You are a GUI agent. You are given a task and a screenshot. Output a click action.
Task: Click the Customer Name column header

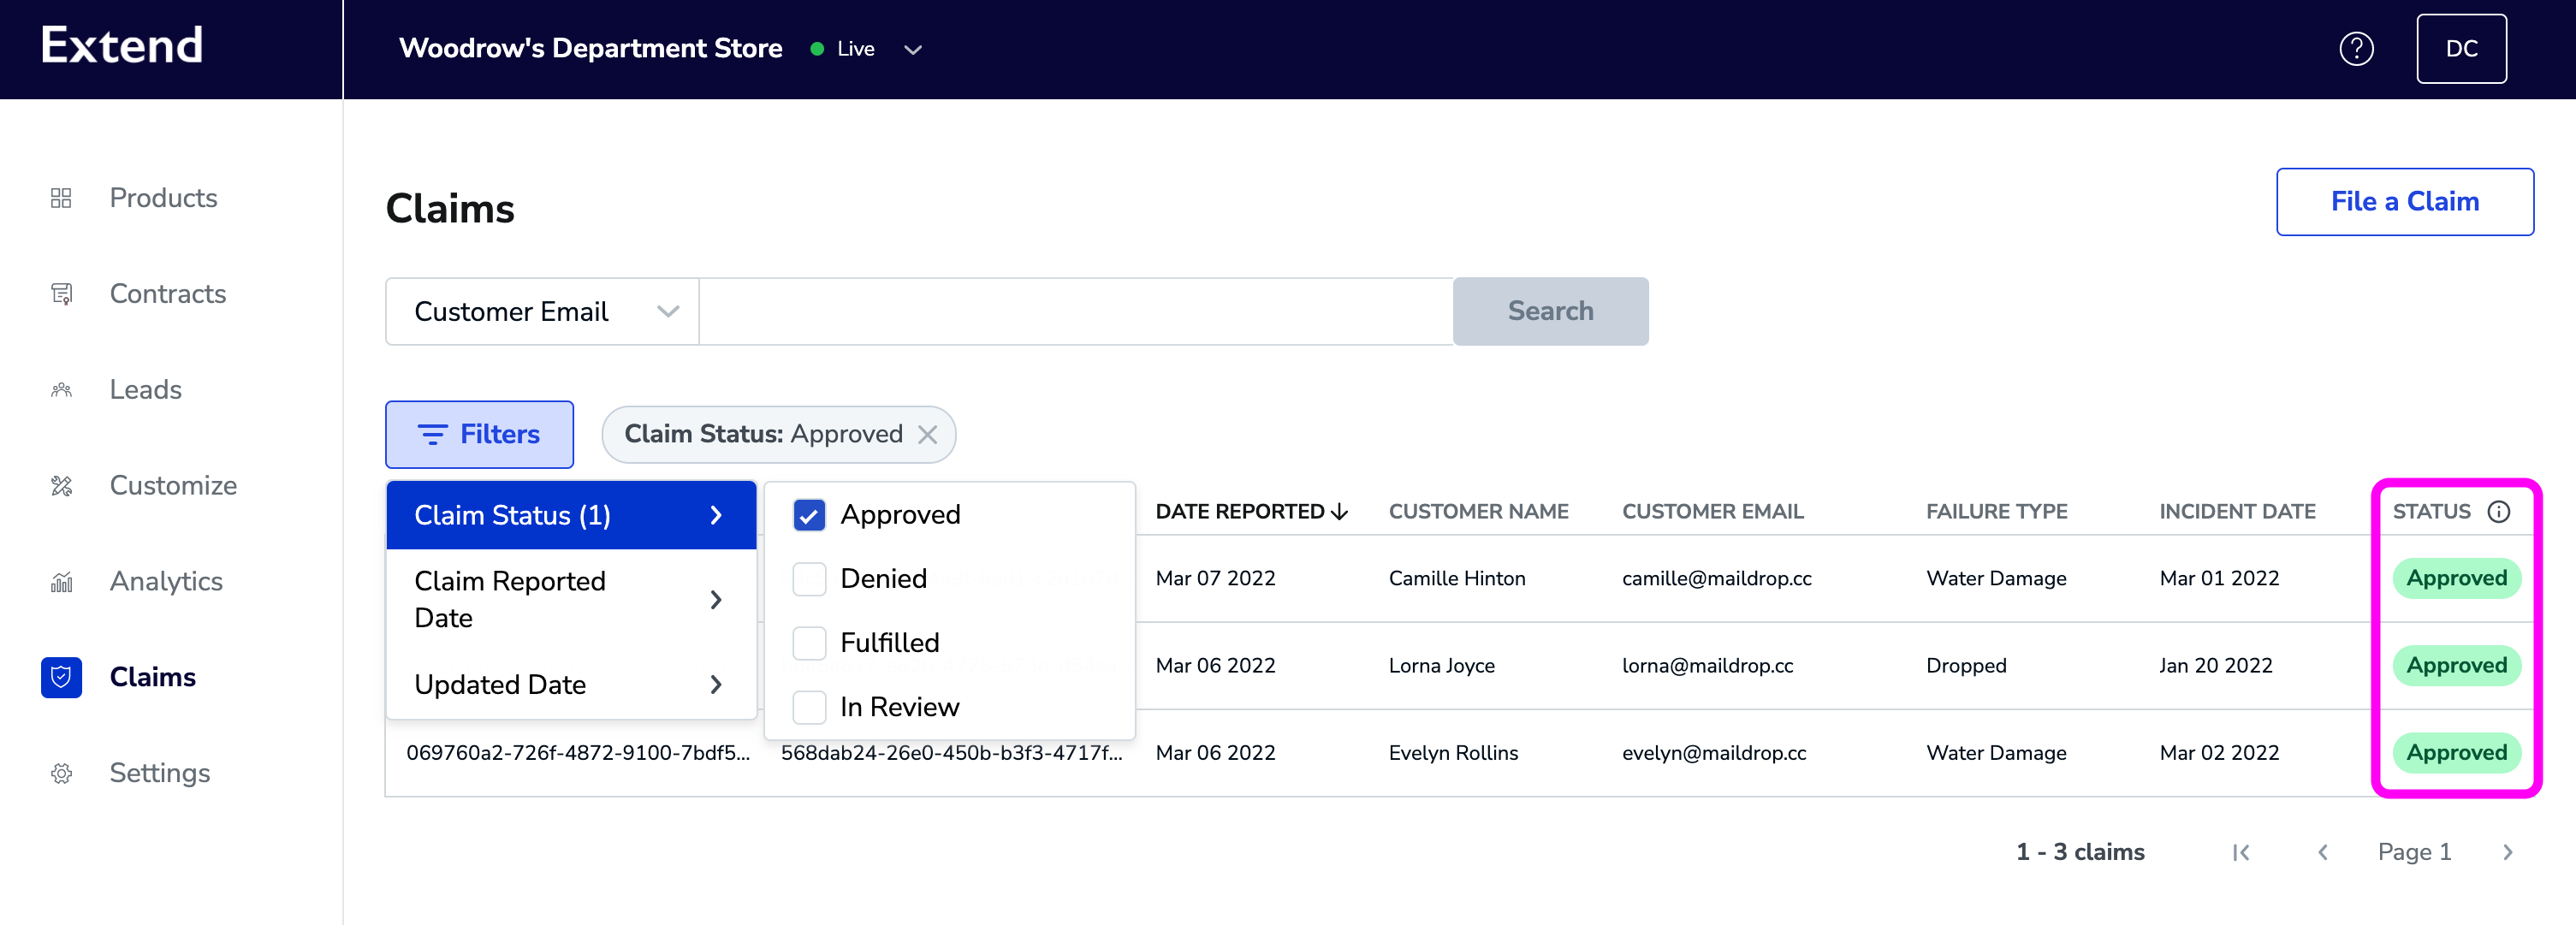tap(1478, 512)
